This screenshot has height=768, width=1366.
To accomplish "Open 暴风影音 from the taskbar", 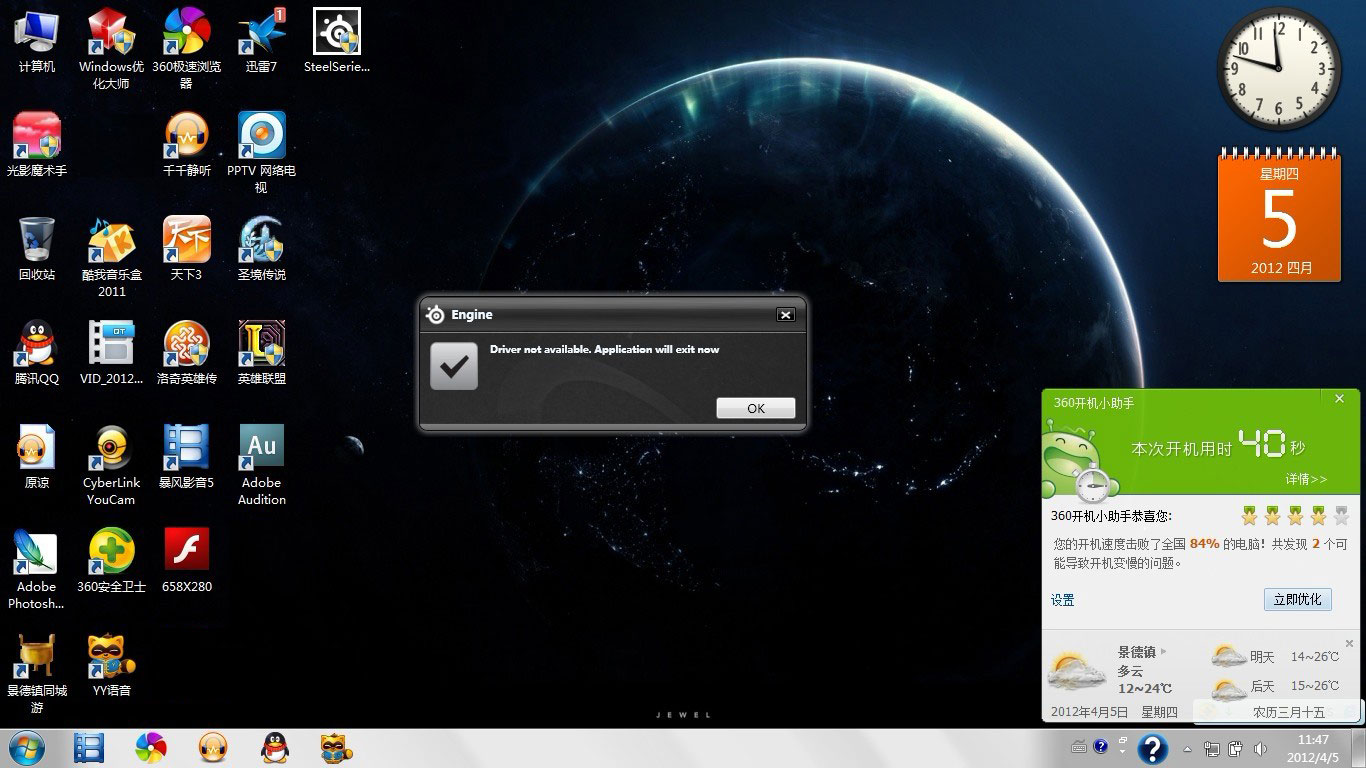I will 89,747.
